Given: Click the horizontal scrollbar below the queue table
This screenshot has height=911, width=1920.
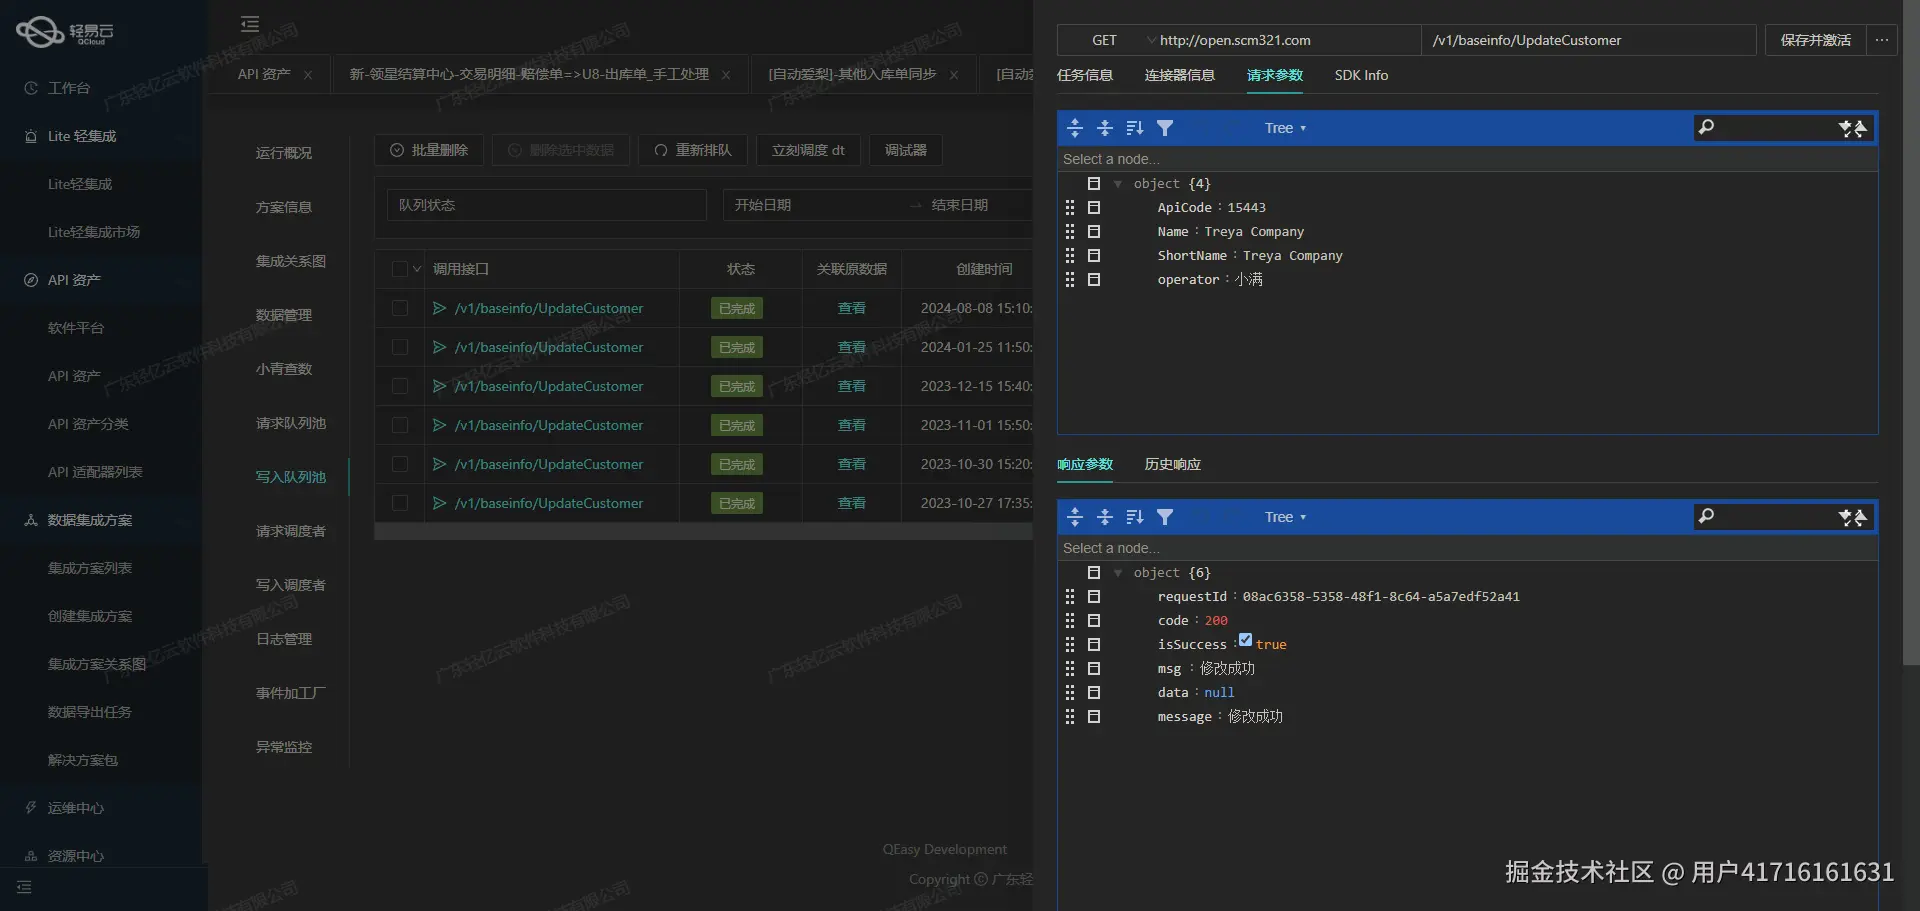Looking at the screenshot, I should (x=704, y=532).
